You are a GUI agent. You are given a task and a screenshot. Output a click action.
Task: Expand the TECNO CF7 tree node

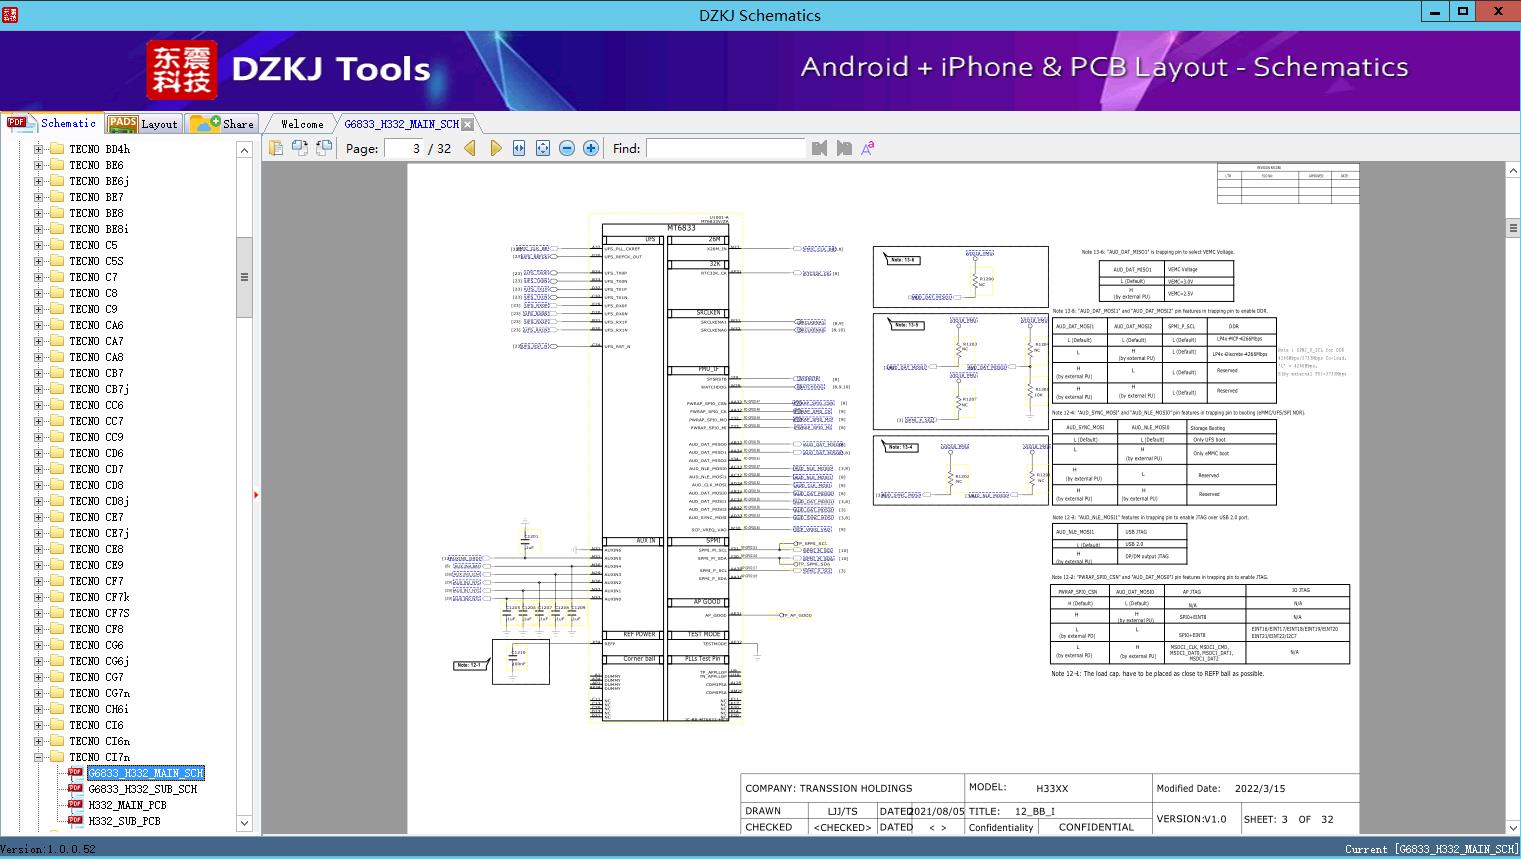tap(39, 581)
